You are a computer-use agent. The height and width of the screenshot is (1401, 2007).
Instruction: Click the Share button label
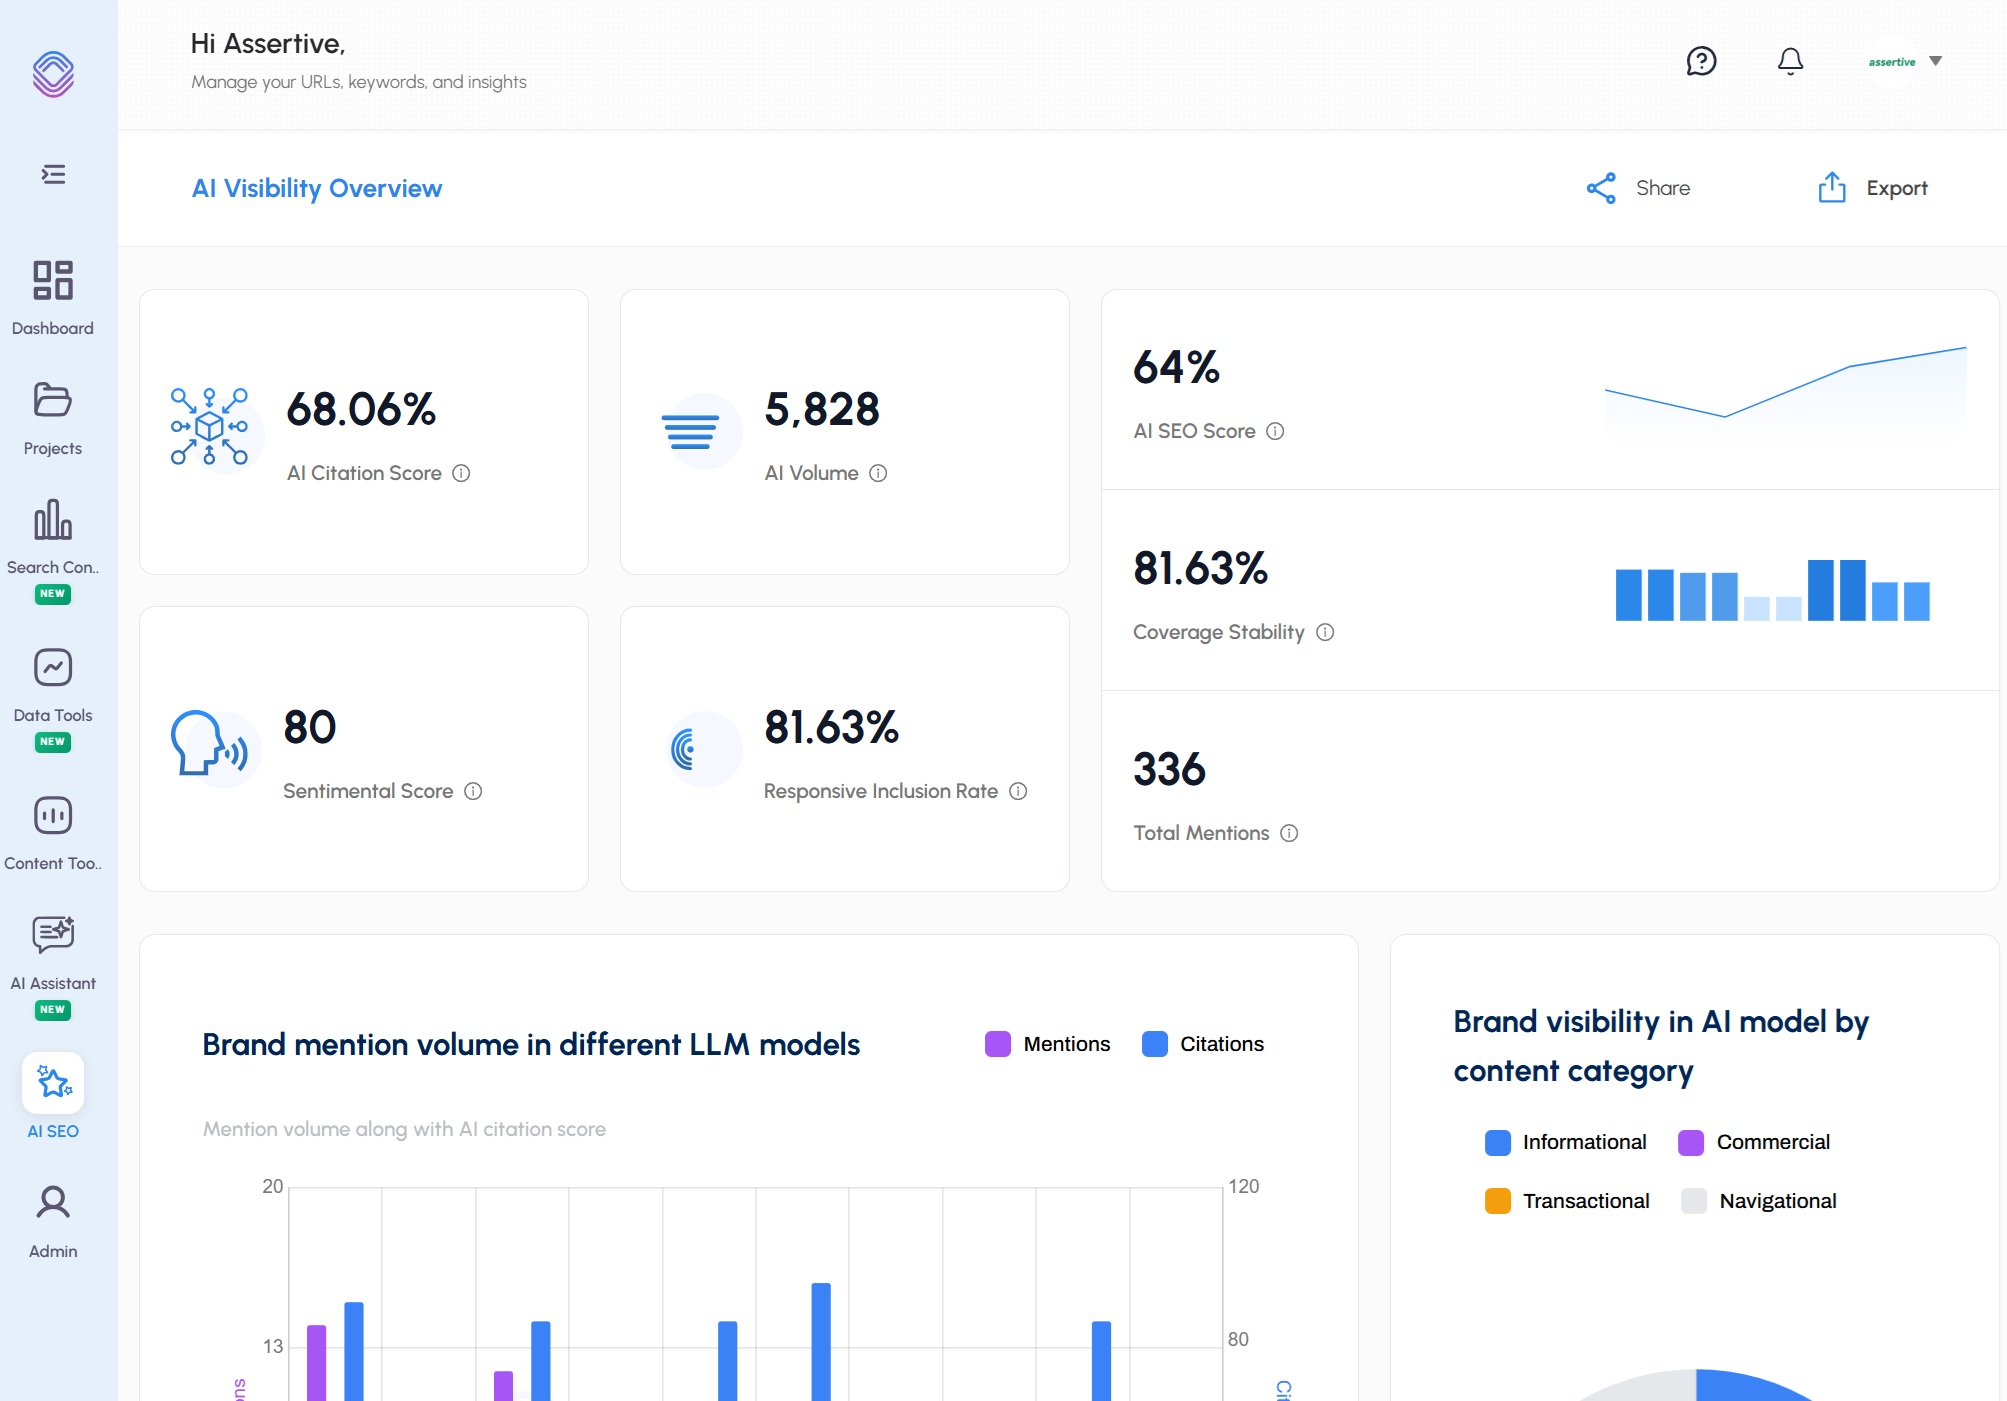1663,188
